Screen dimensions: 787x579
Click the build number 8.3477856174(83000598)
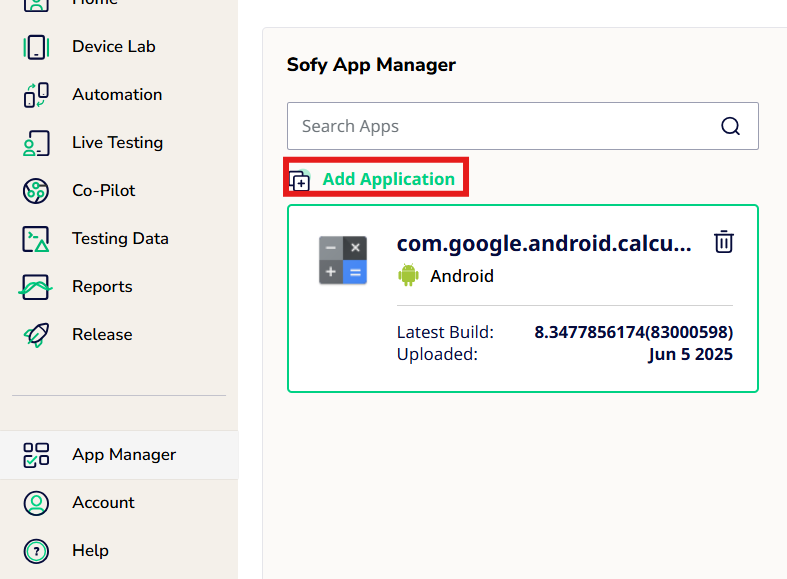(633, 332)
